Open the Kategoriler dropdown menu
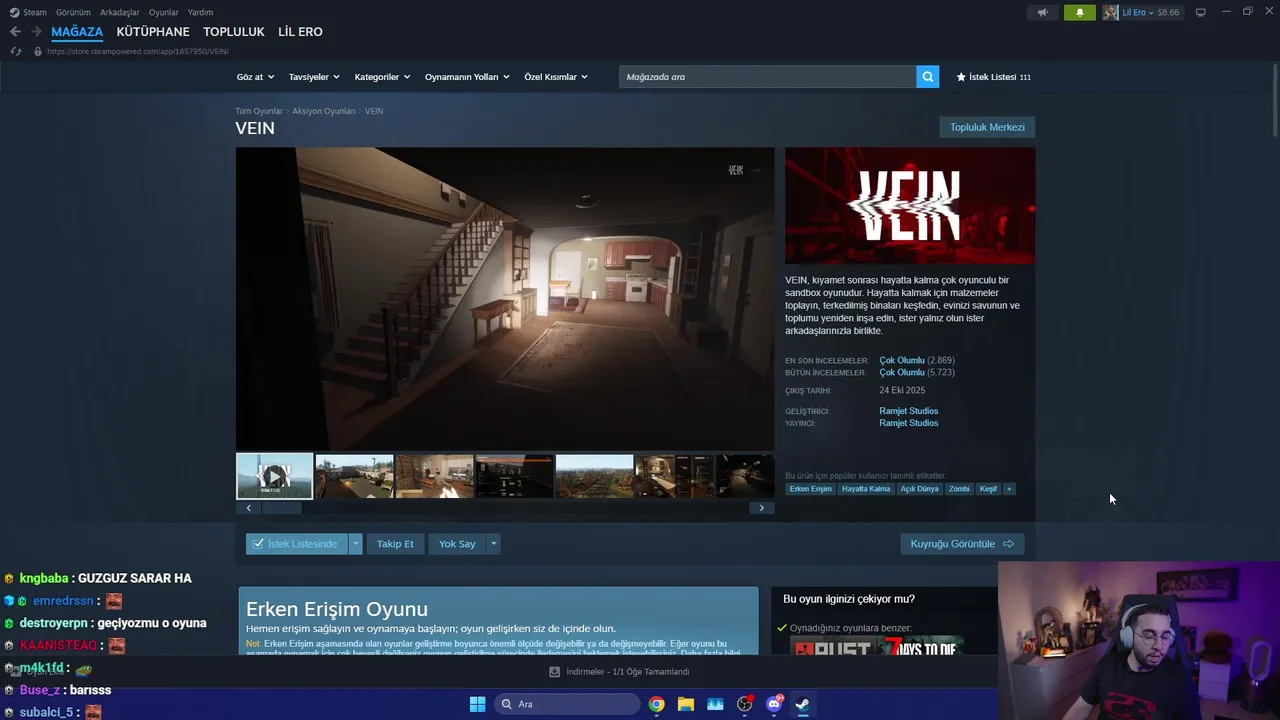Viewport: 1280px width, 720px height. tap(382, 77)
